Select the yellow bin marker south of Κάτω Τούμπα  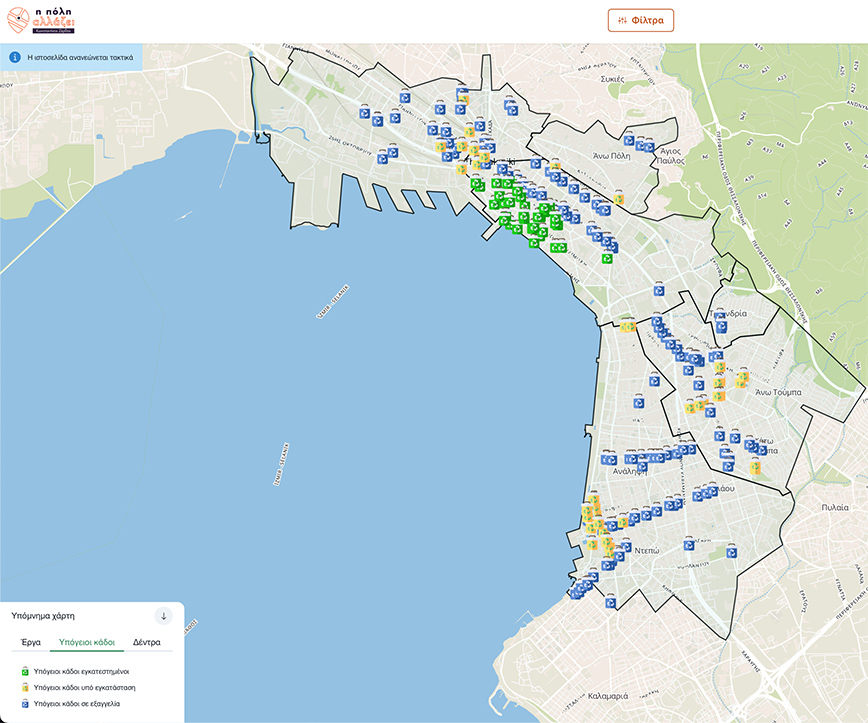[756, 468]
